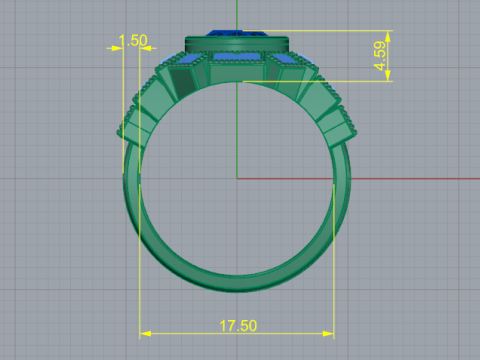
Task: Select the green ring band at the bottom
Action: click(237, 283)
